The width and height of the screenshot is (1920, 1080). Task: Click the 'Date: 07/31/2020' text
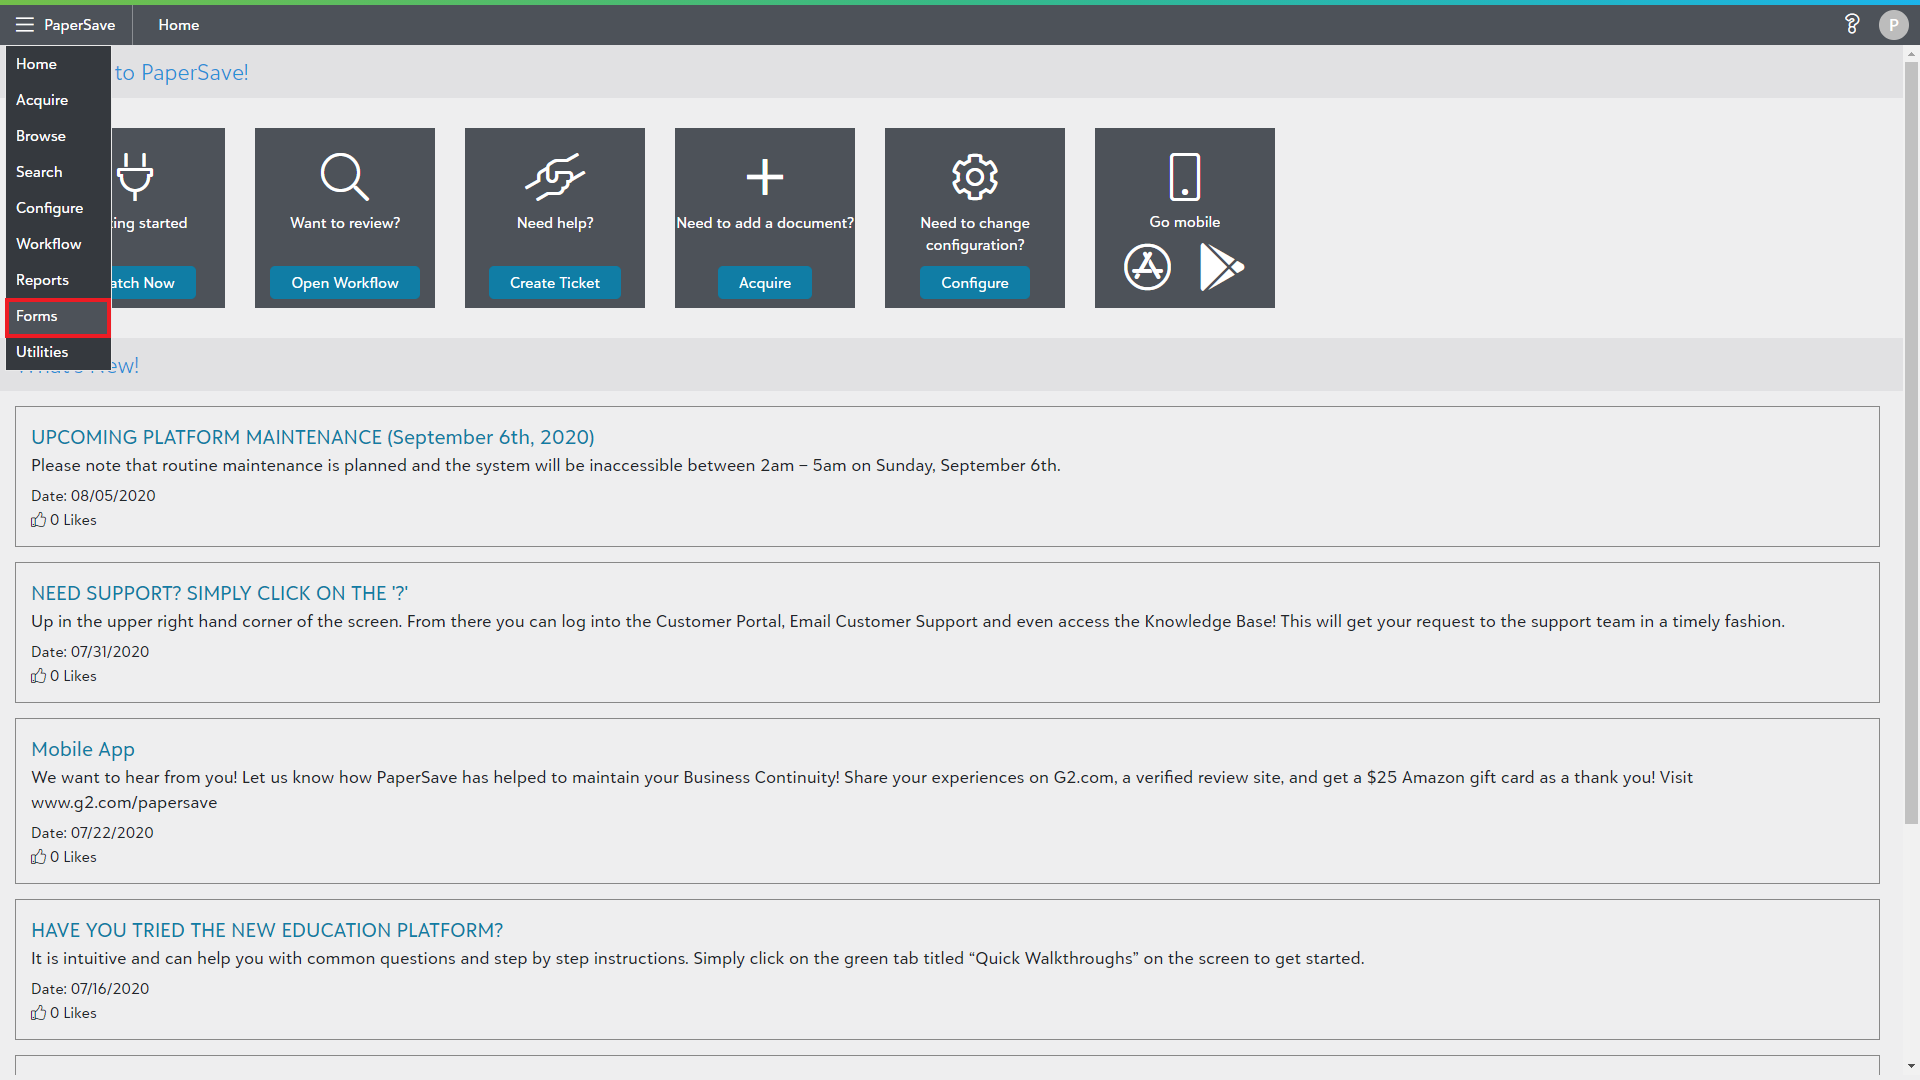coord(90,652)
